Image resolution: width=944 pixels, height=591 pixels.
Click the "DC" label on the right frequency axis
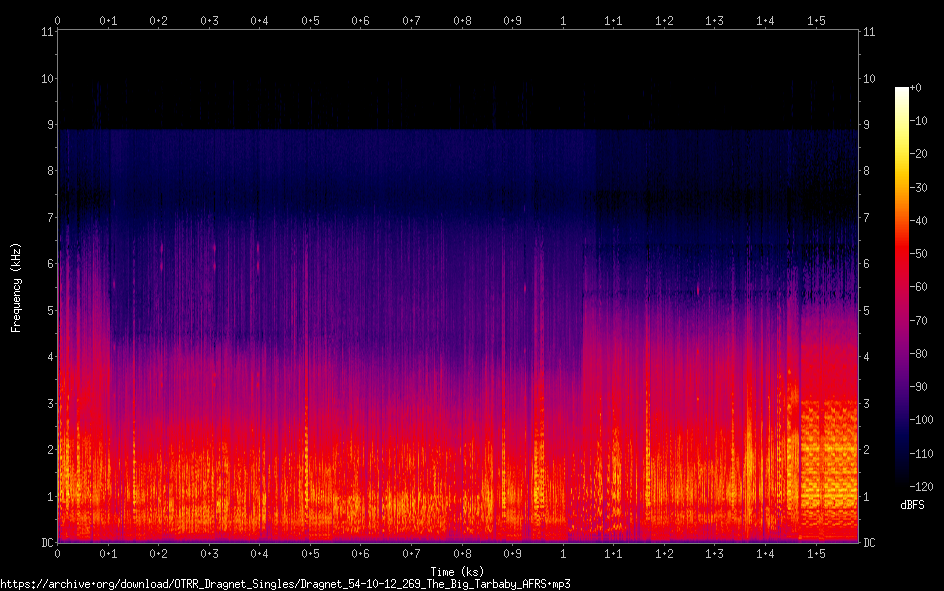click(870, 543)
